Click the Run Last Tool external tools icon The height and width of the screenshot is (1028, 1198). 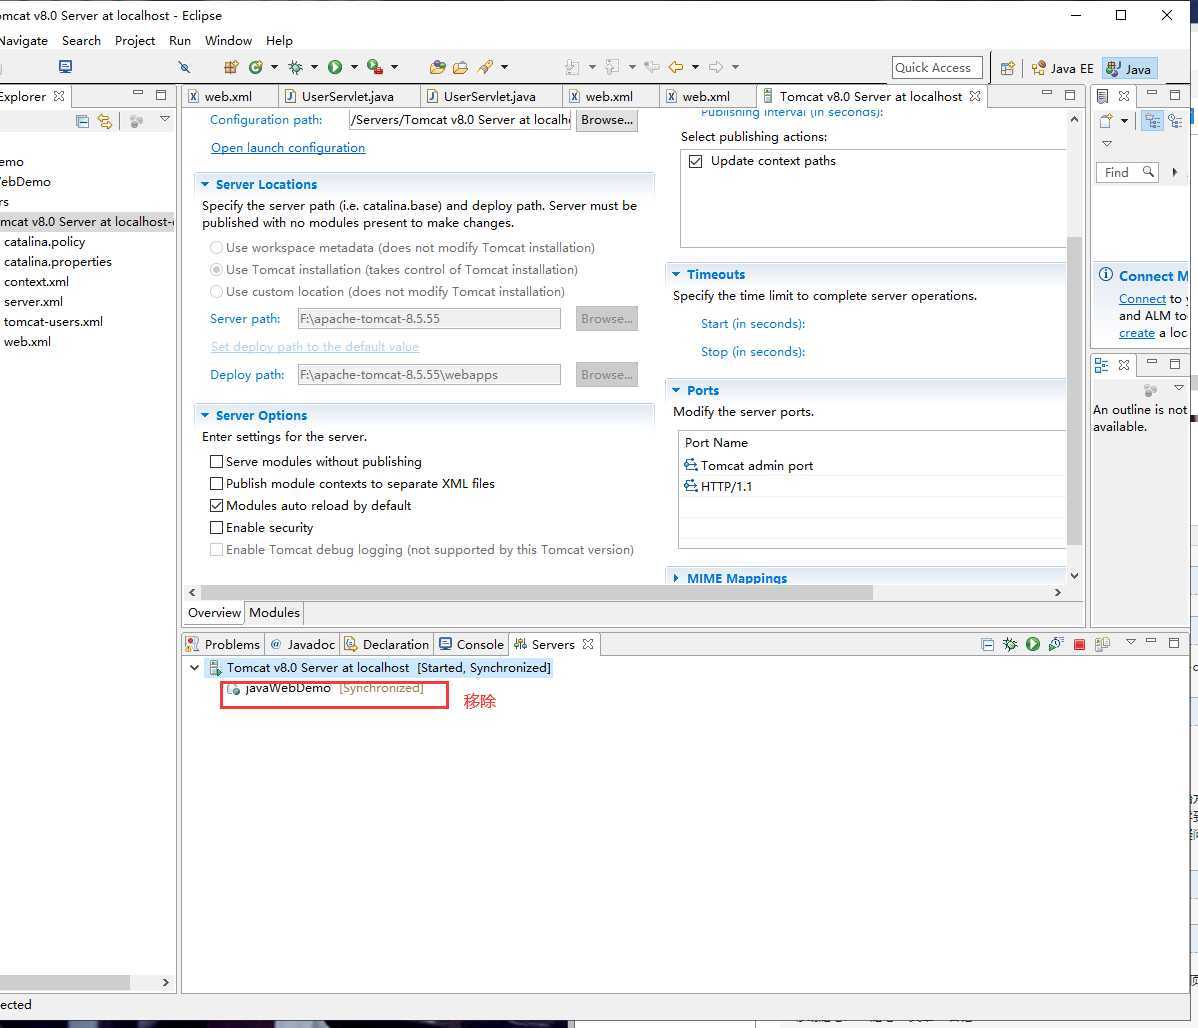(x=374, y=67)
